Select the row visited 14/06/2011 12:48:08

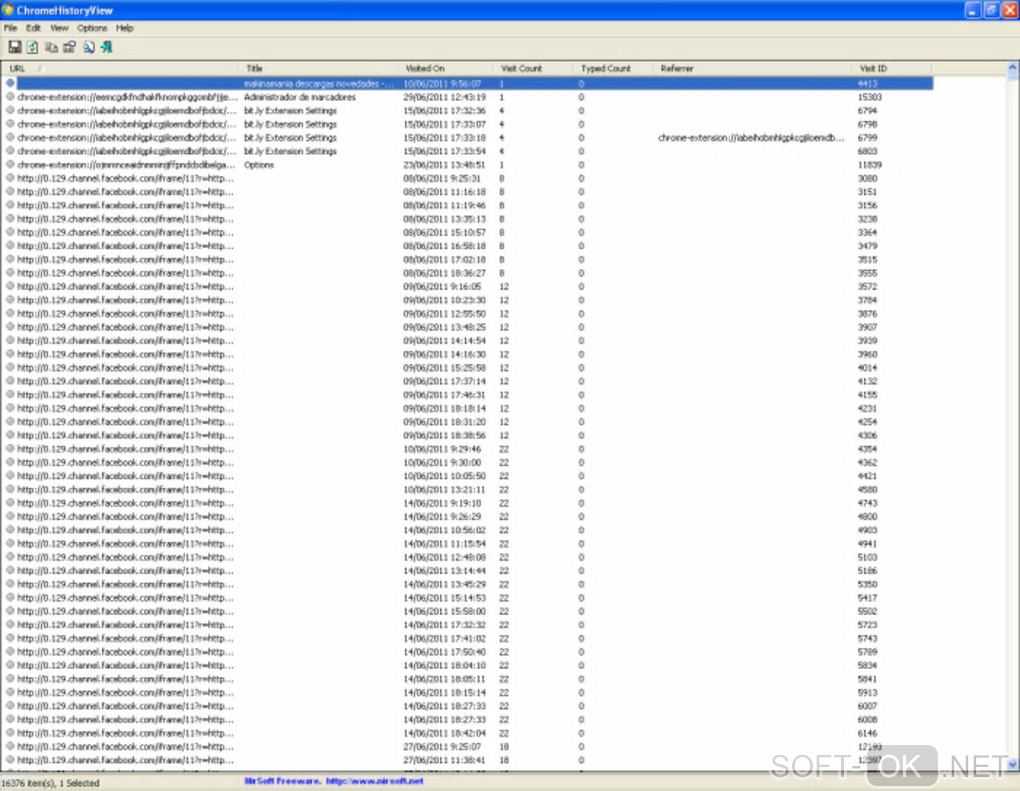(468, 557)
